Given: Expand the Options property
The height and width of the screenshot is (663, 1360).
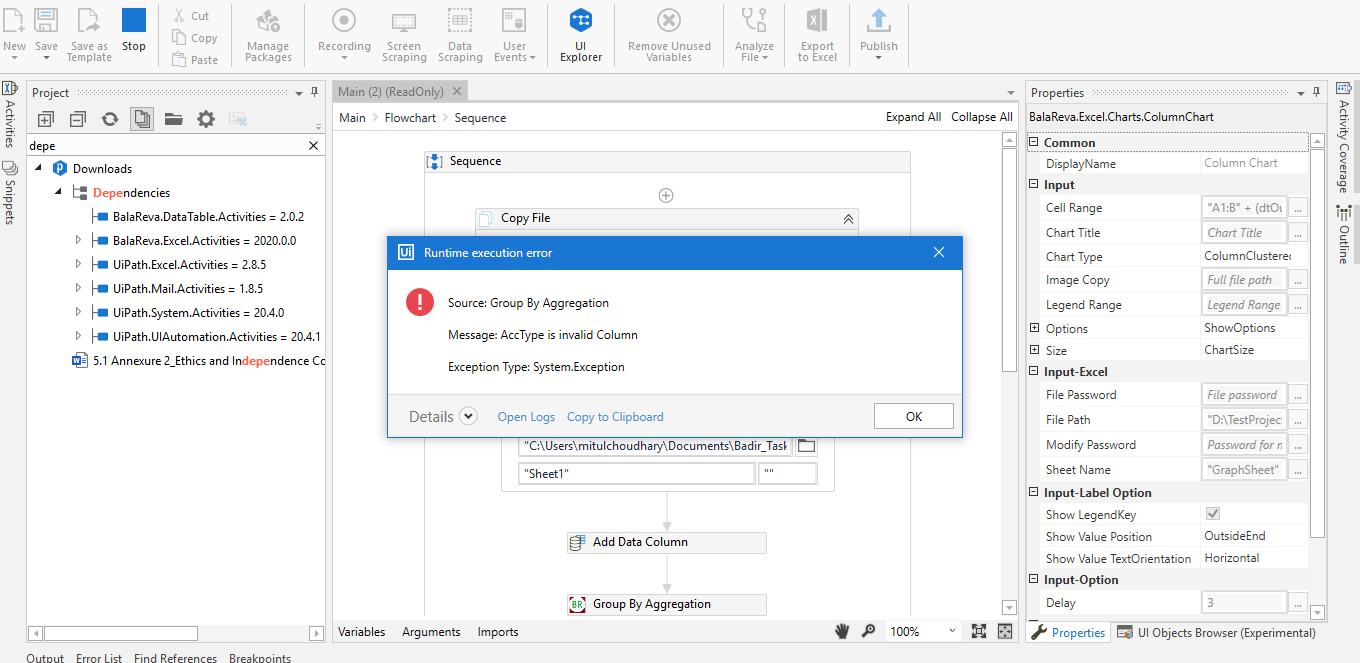Looking at the screenshot, I should click(x=1034, y=328).
